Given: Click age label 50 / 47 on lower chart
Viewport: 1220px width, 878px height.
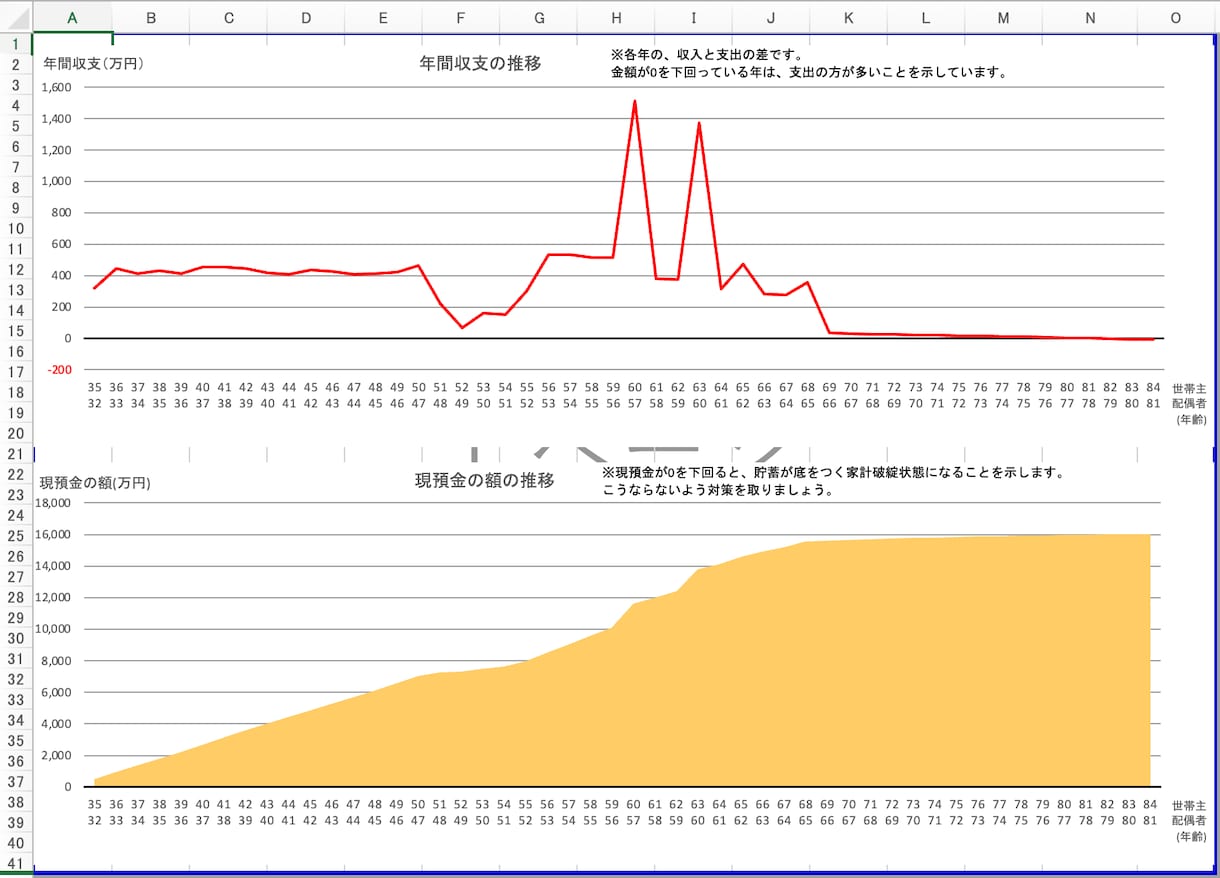Looking at the screenshot, I should (419, 812).
